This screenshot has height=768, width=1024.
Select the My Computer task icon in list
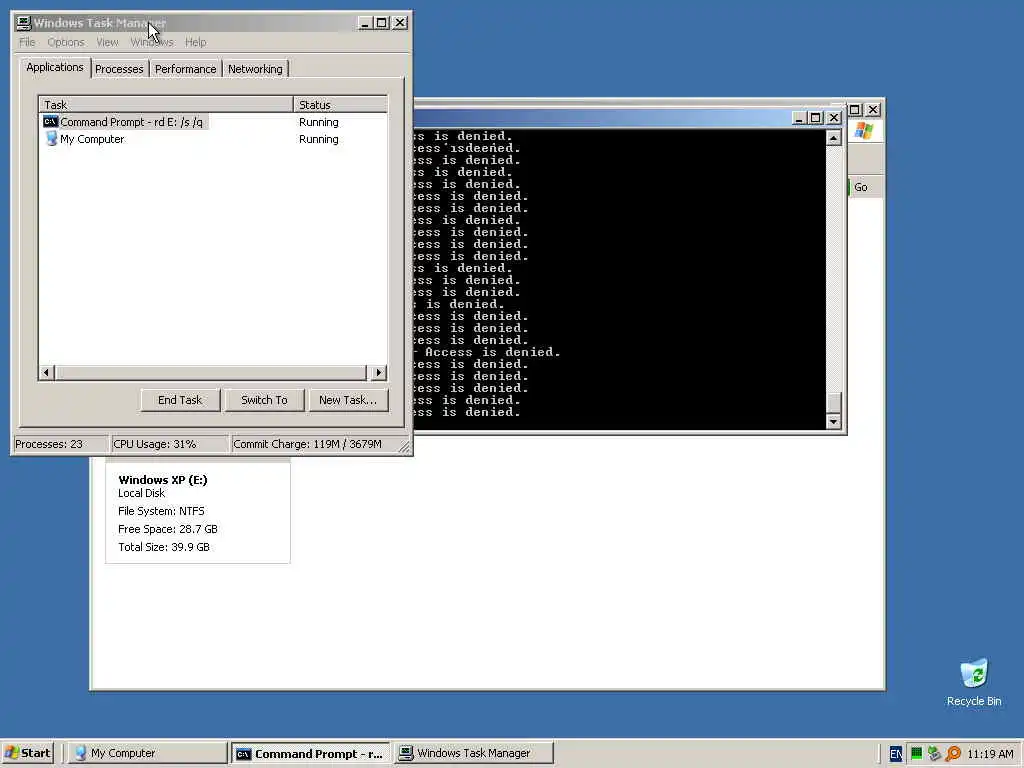[52, 138]
